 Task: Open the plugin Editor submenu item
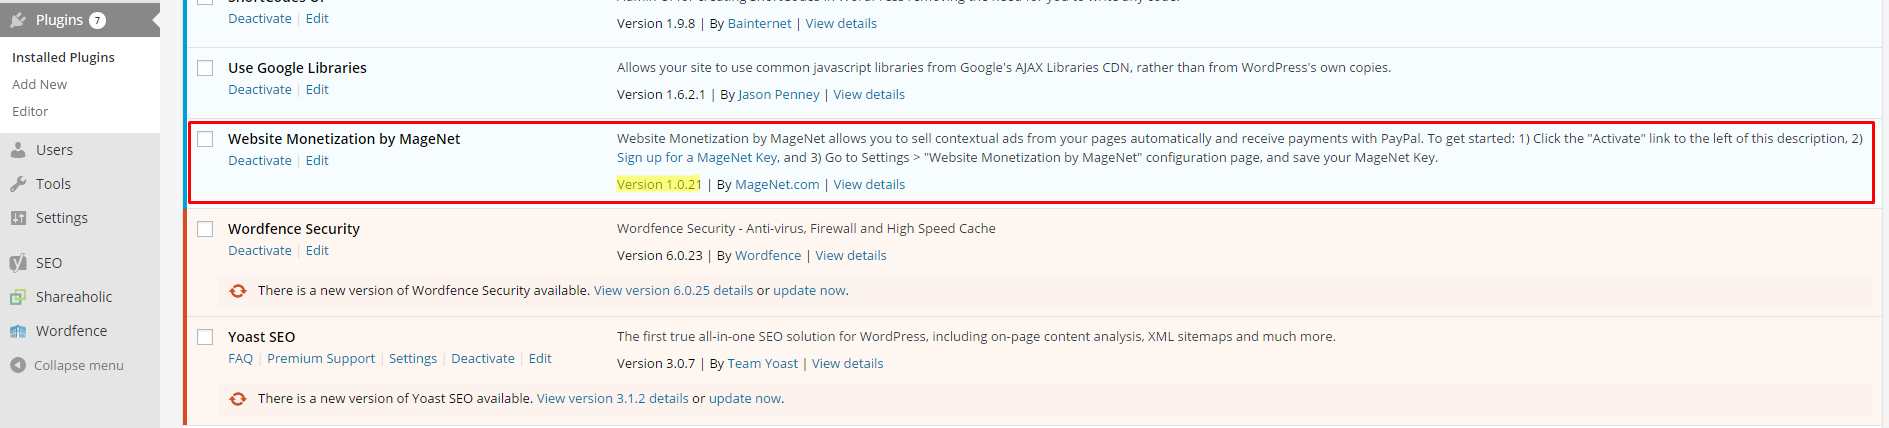pos(30,111)
